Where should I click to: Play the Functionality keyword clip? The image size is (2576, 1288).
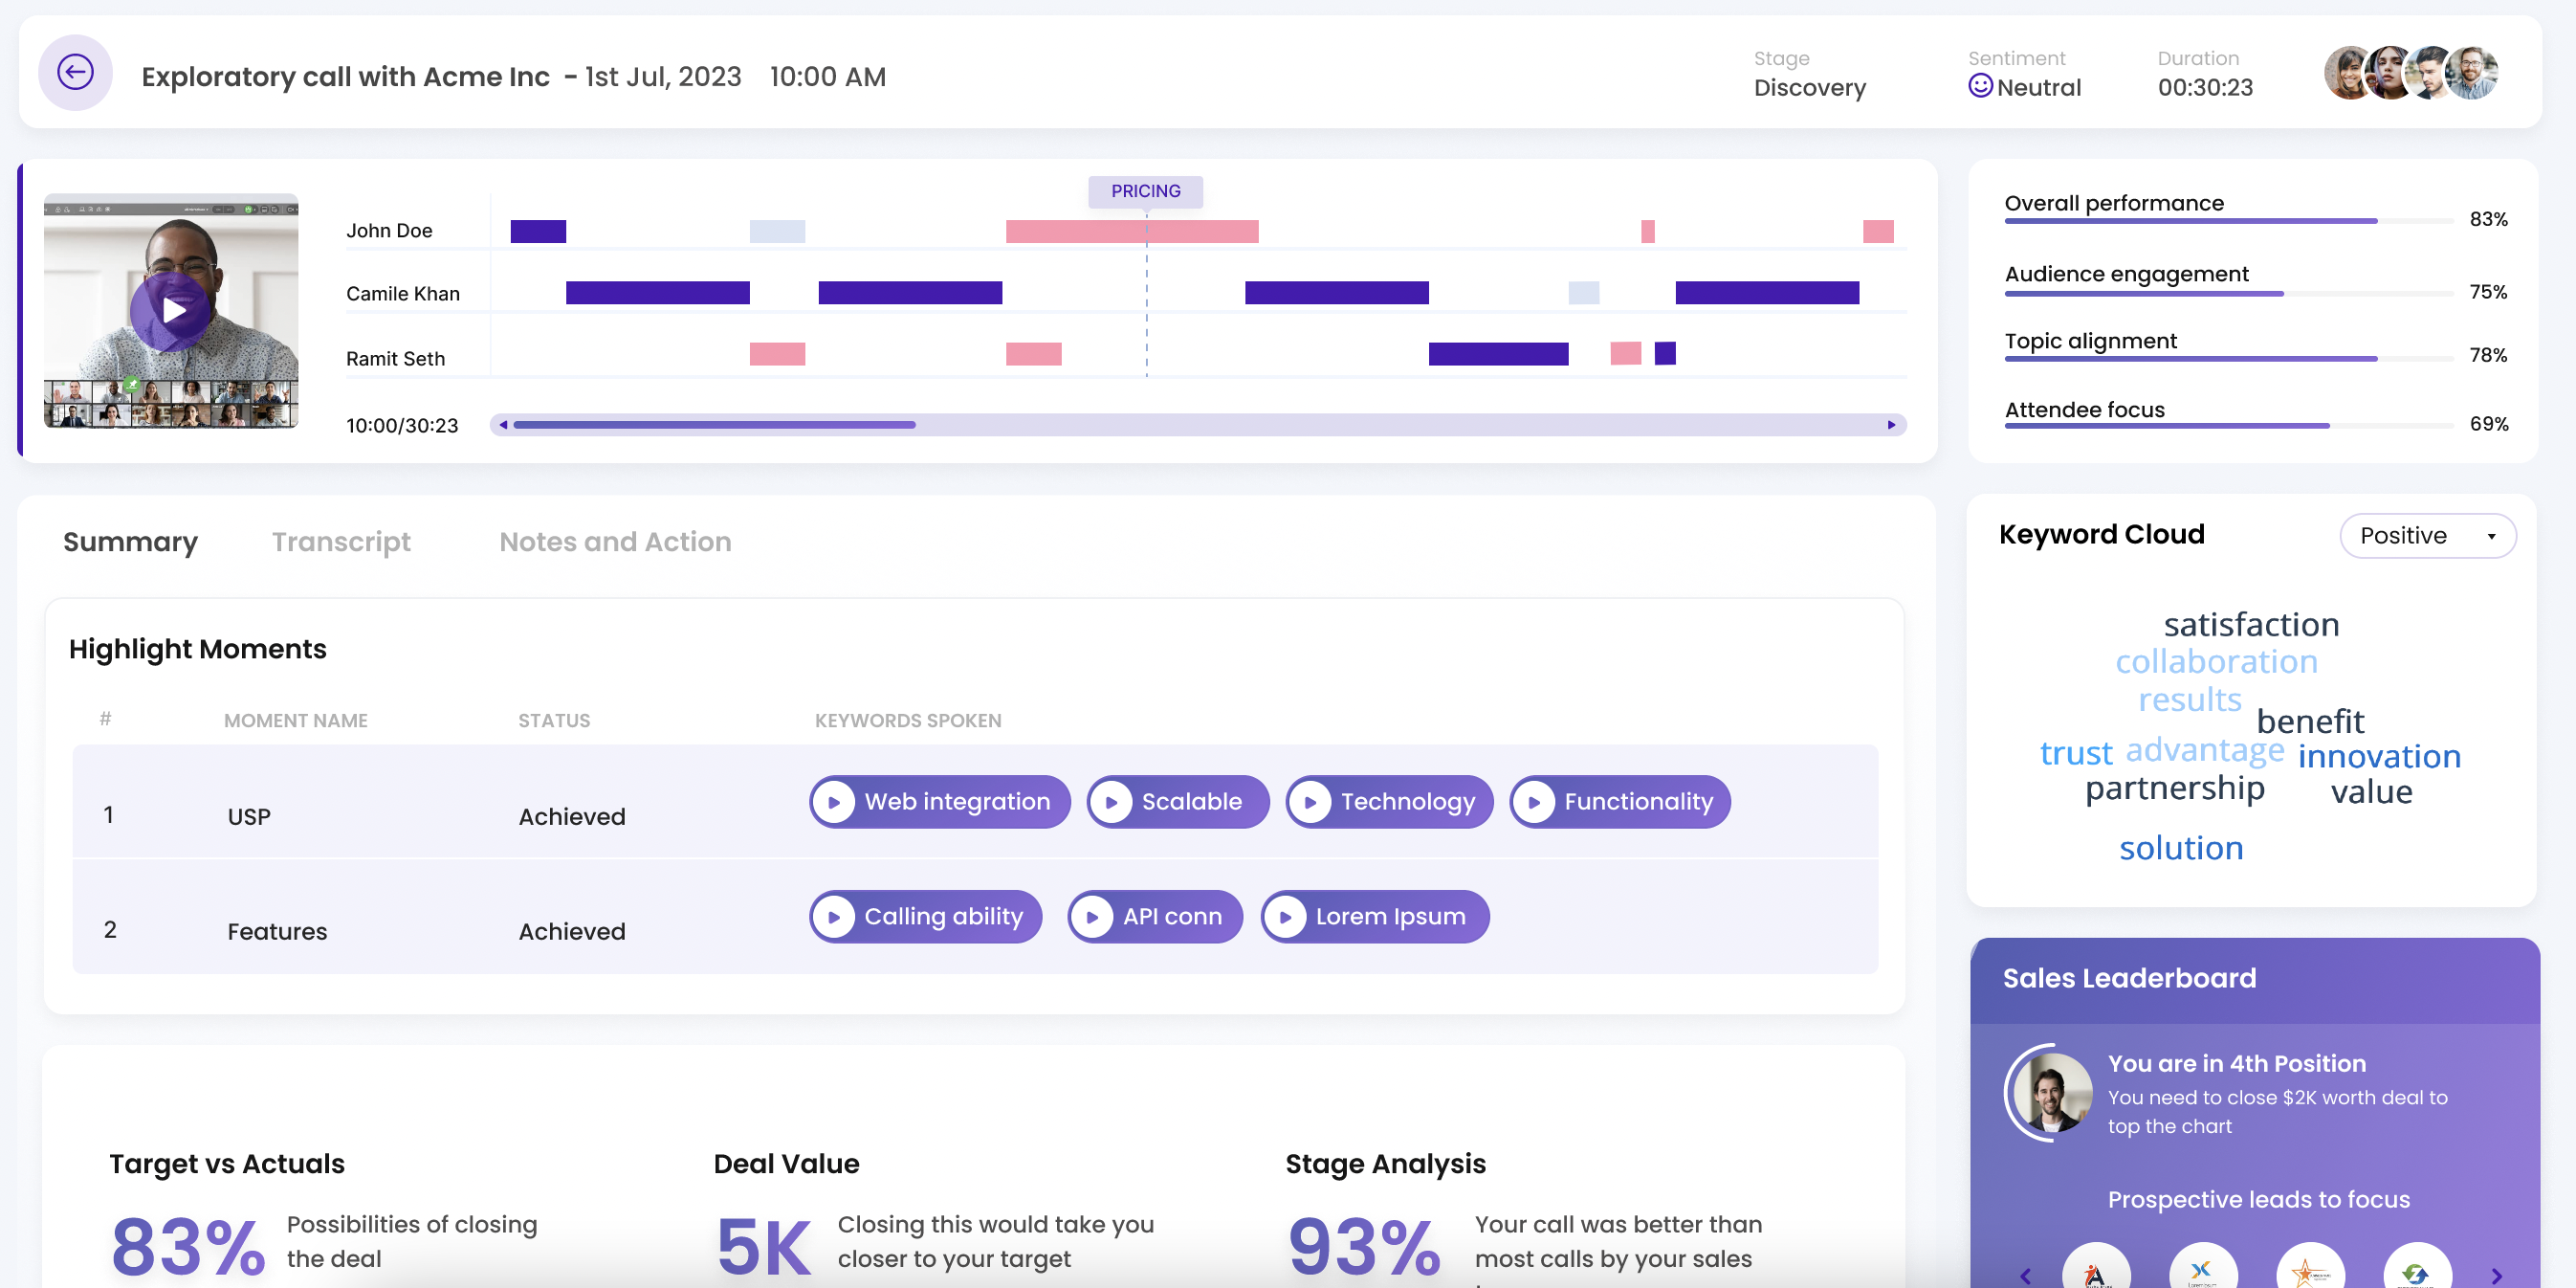click(1534, 802)
